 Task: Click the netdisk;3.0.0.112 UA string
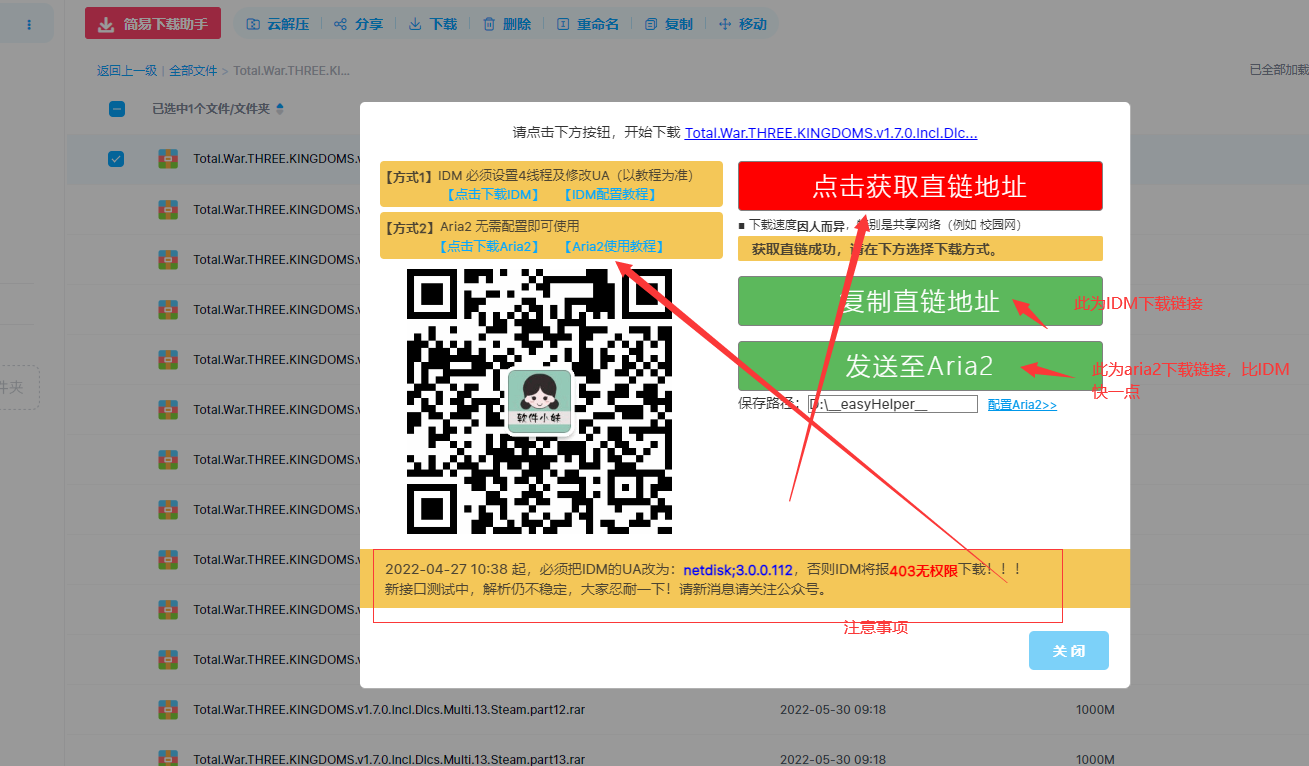tap(738, 570)
